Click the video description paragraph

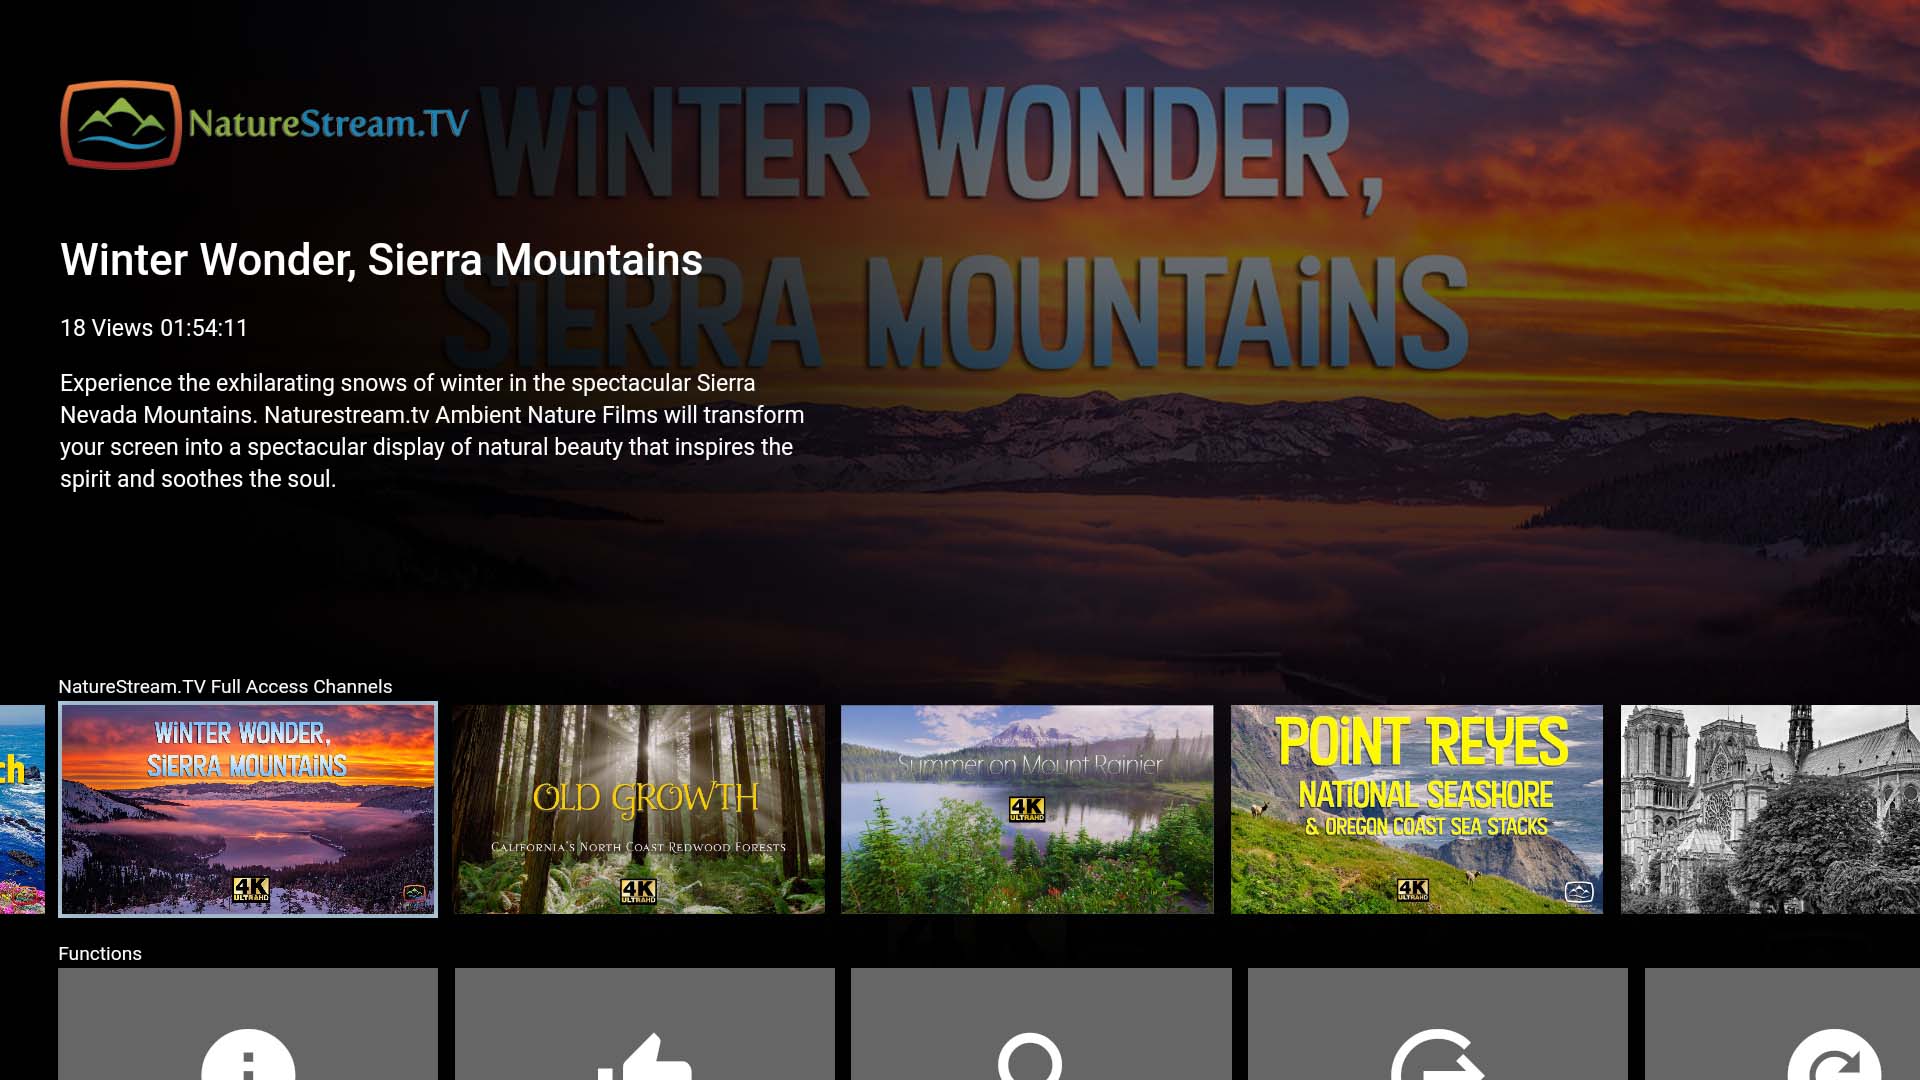(x=432, y=431)
